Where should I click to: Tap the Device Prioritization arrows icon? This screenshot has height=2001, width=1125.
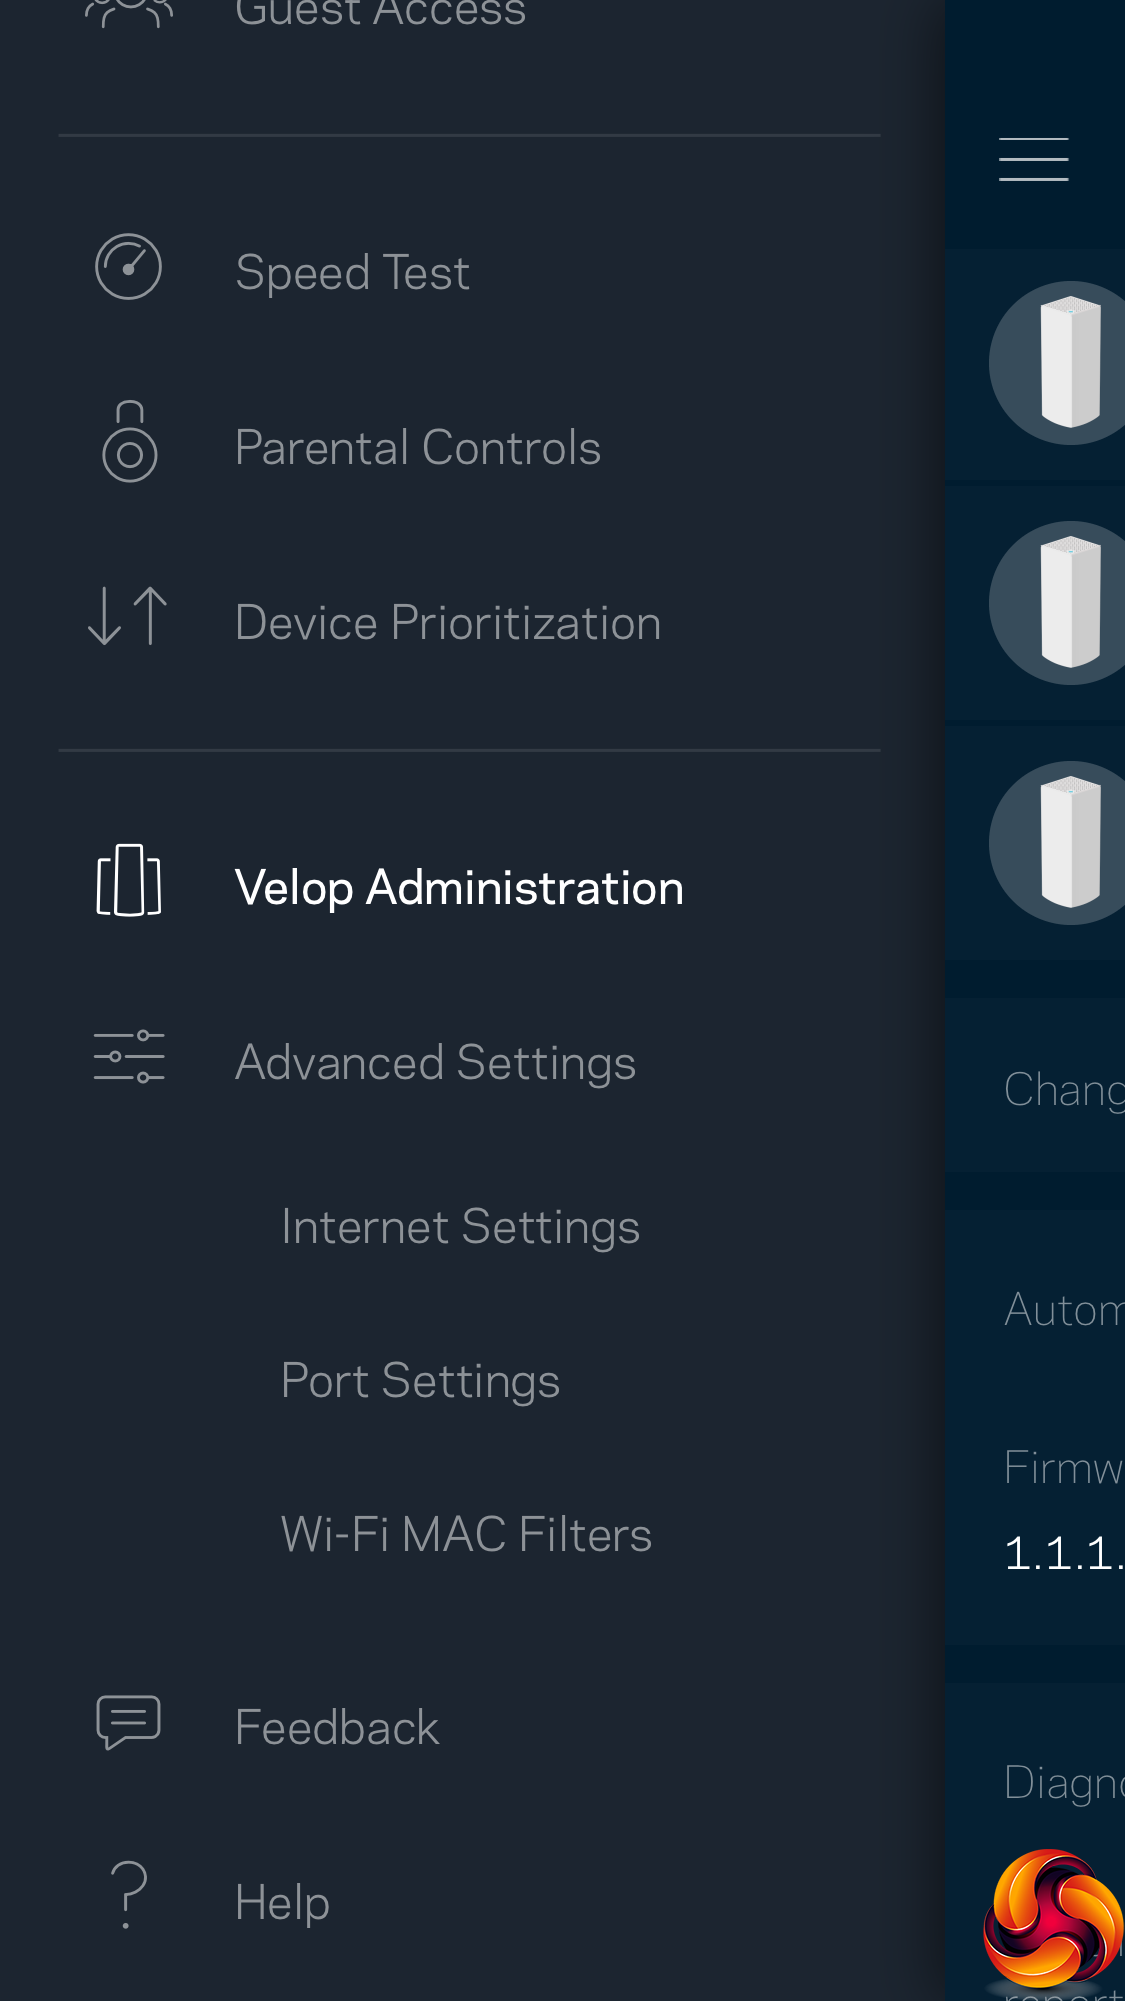point(128,616)
